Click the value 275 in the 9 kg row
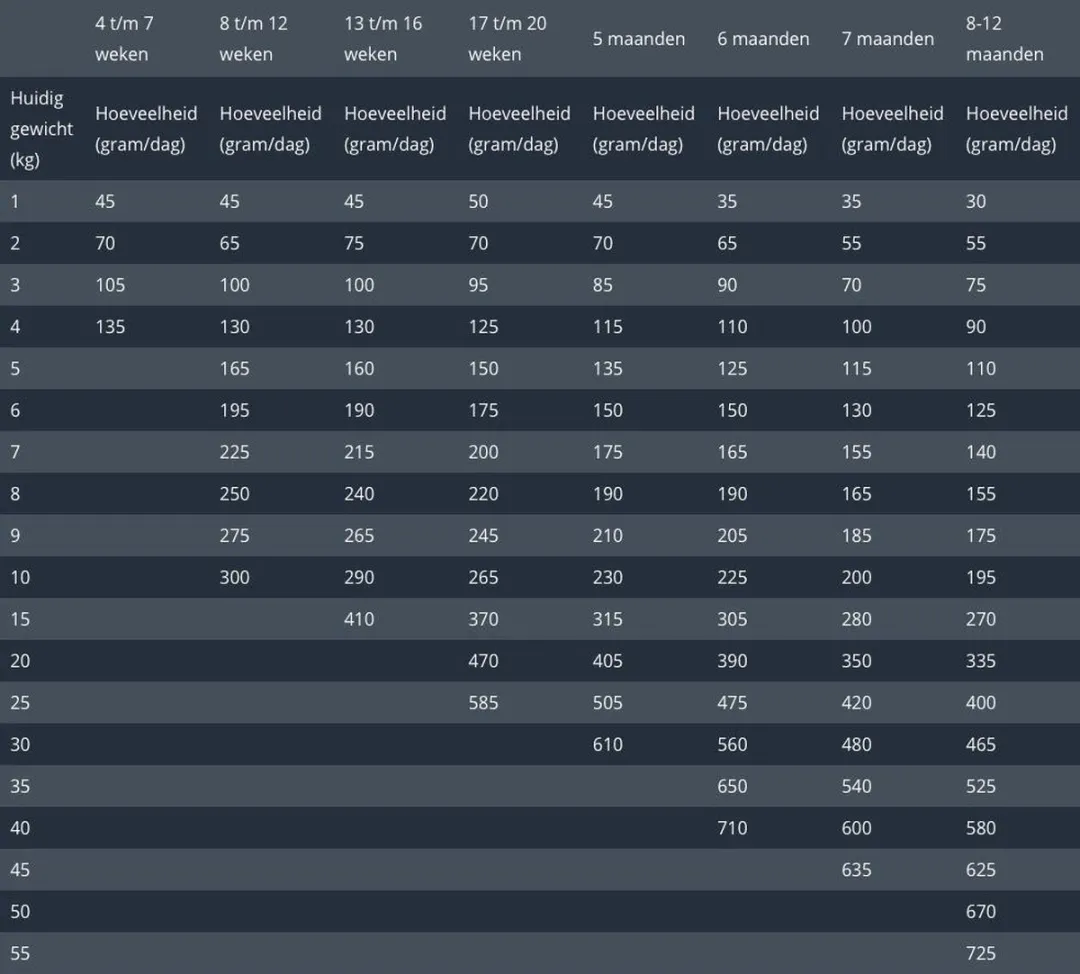The image size is (1080, 974). tap(234, 536)
